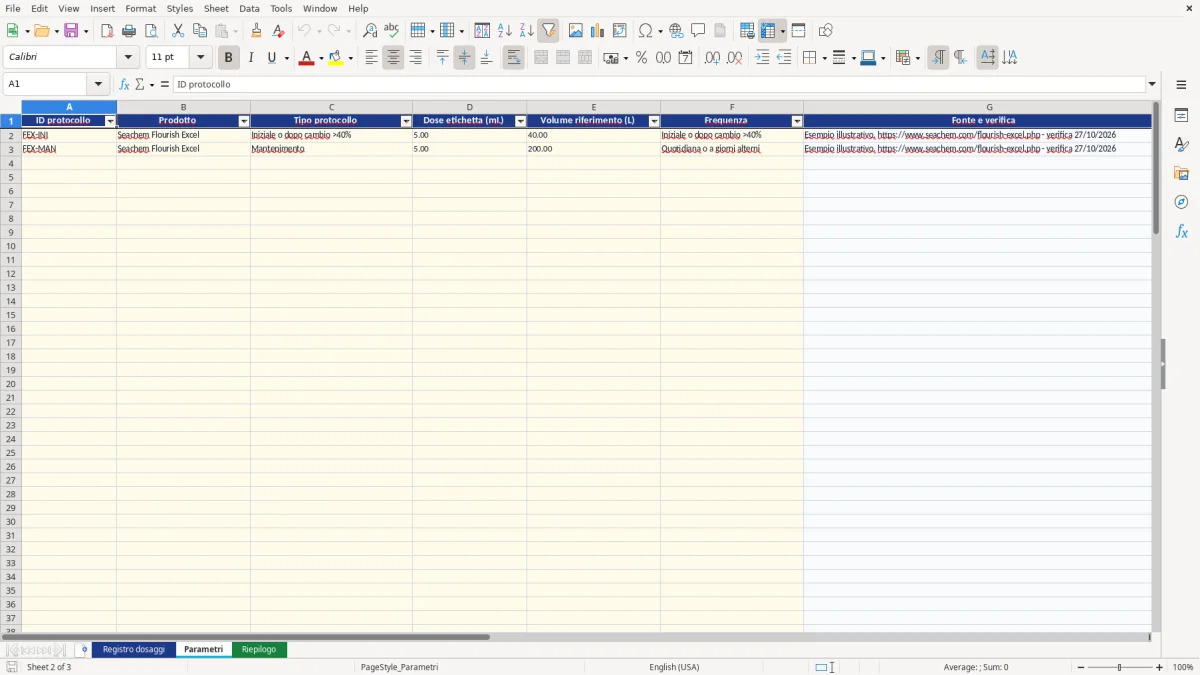Click the yellow background color swatch
The image size is (1200, 675).
click(x=335, y=58)
